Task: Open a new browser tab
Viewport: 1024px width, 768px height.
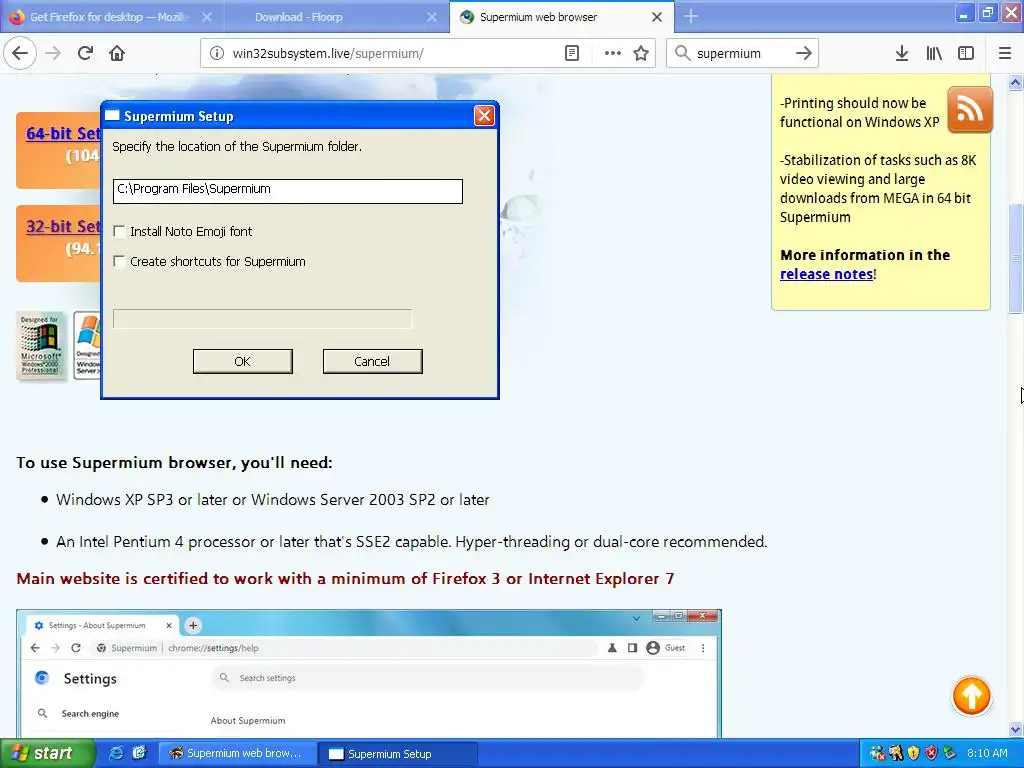Action: [x=691, y=16]
